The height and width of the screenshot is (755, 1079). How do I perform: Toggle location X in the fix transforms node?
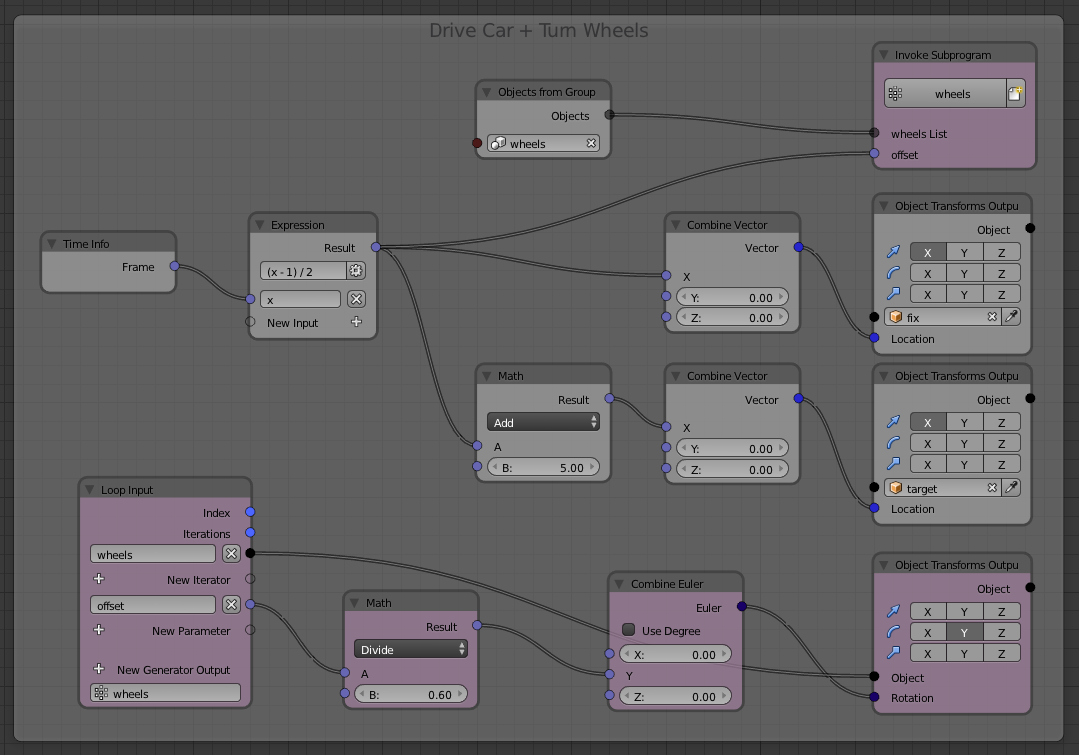pyautogui.click(x=927, y=252)
